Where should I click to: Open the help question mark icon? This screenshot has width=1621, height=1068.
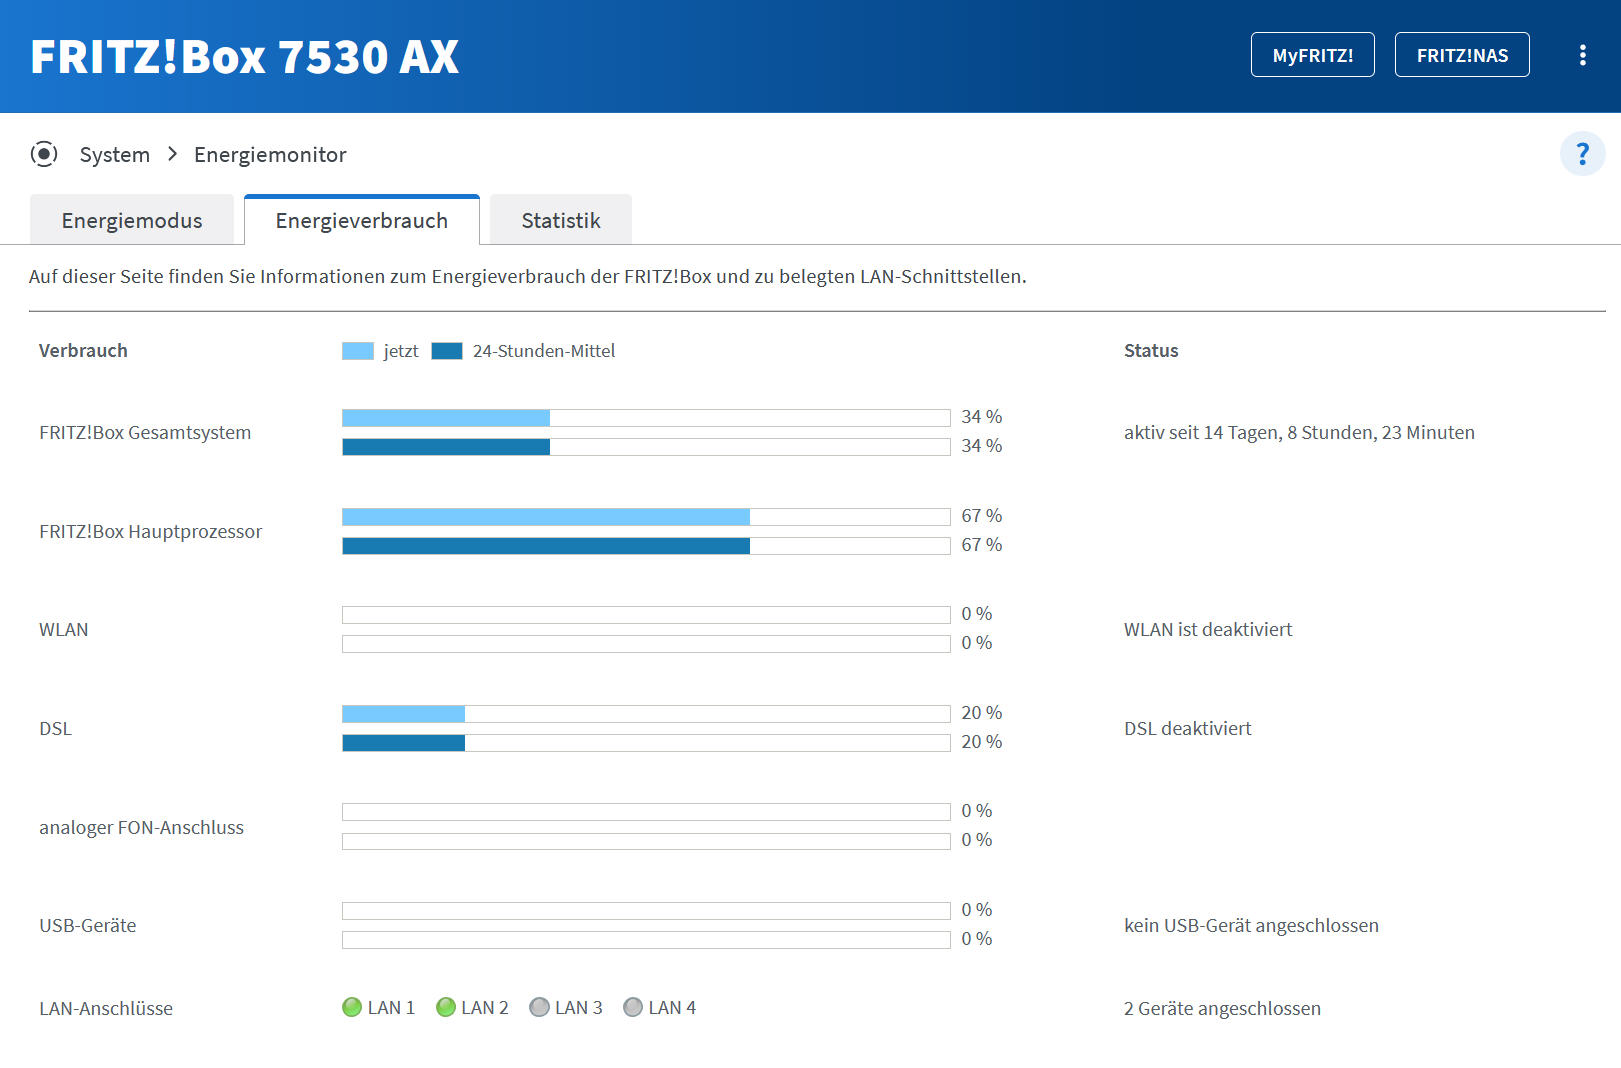[x=1582, y=154]
